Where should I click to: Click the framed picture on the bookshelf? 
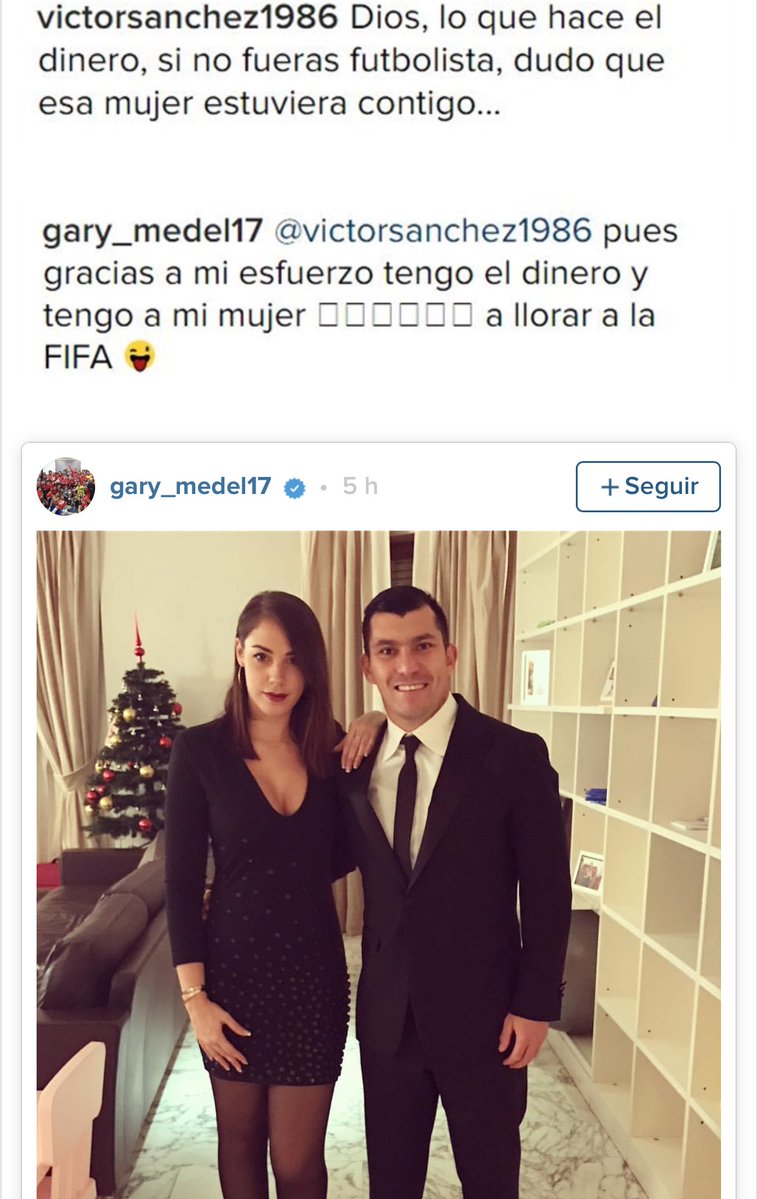click(x=535, y=677)
